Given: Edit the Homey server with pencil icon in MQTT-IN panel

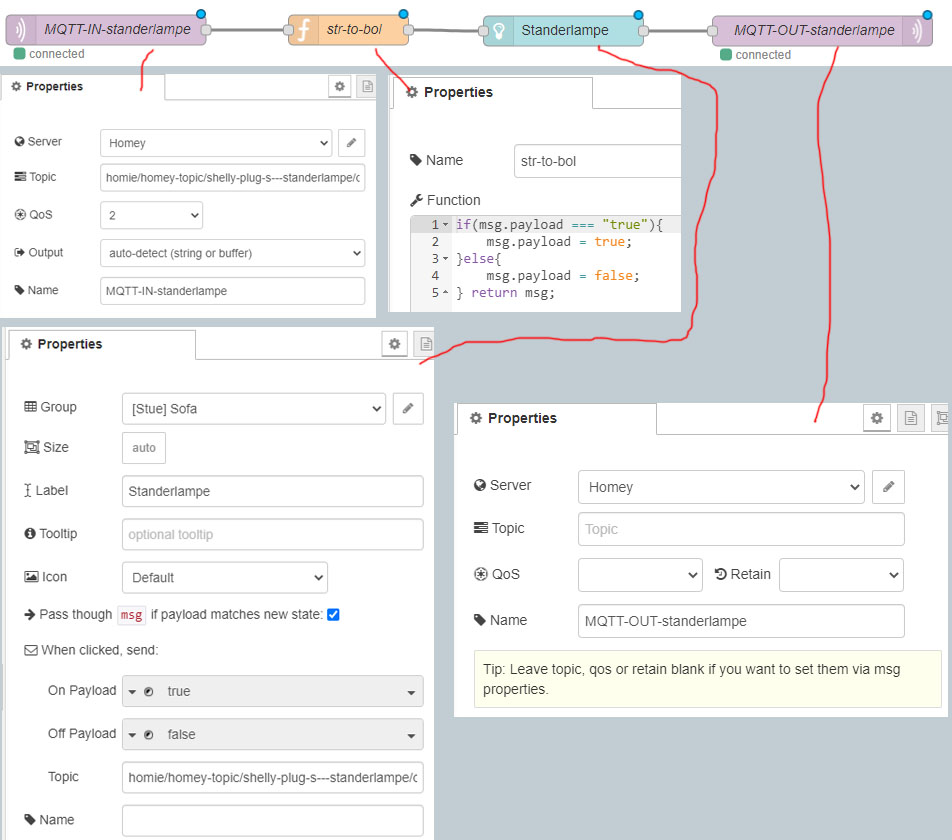Looking at the screenshot, I should (351, 143).
